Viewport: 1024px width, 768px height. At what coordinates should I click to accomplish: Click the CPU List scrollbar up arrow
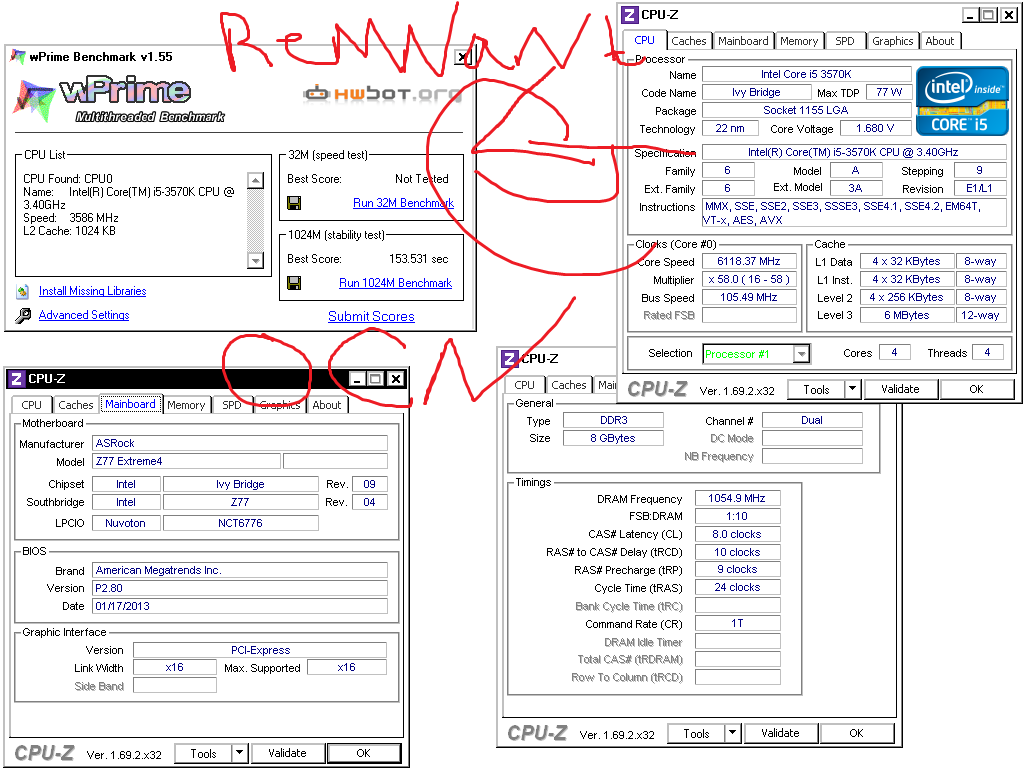[x=255, y=180]
